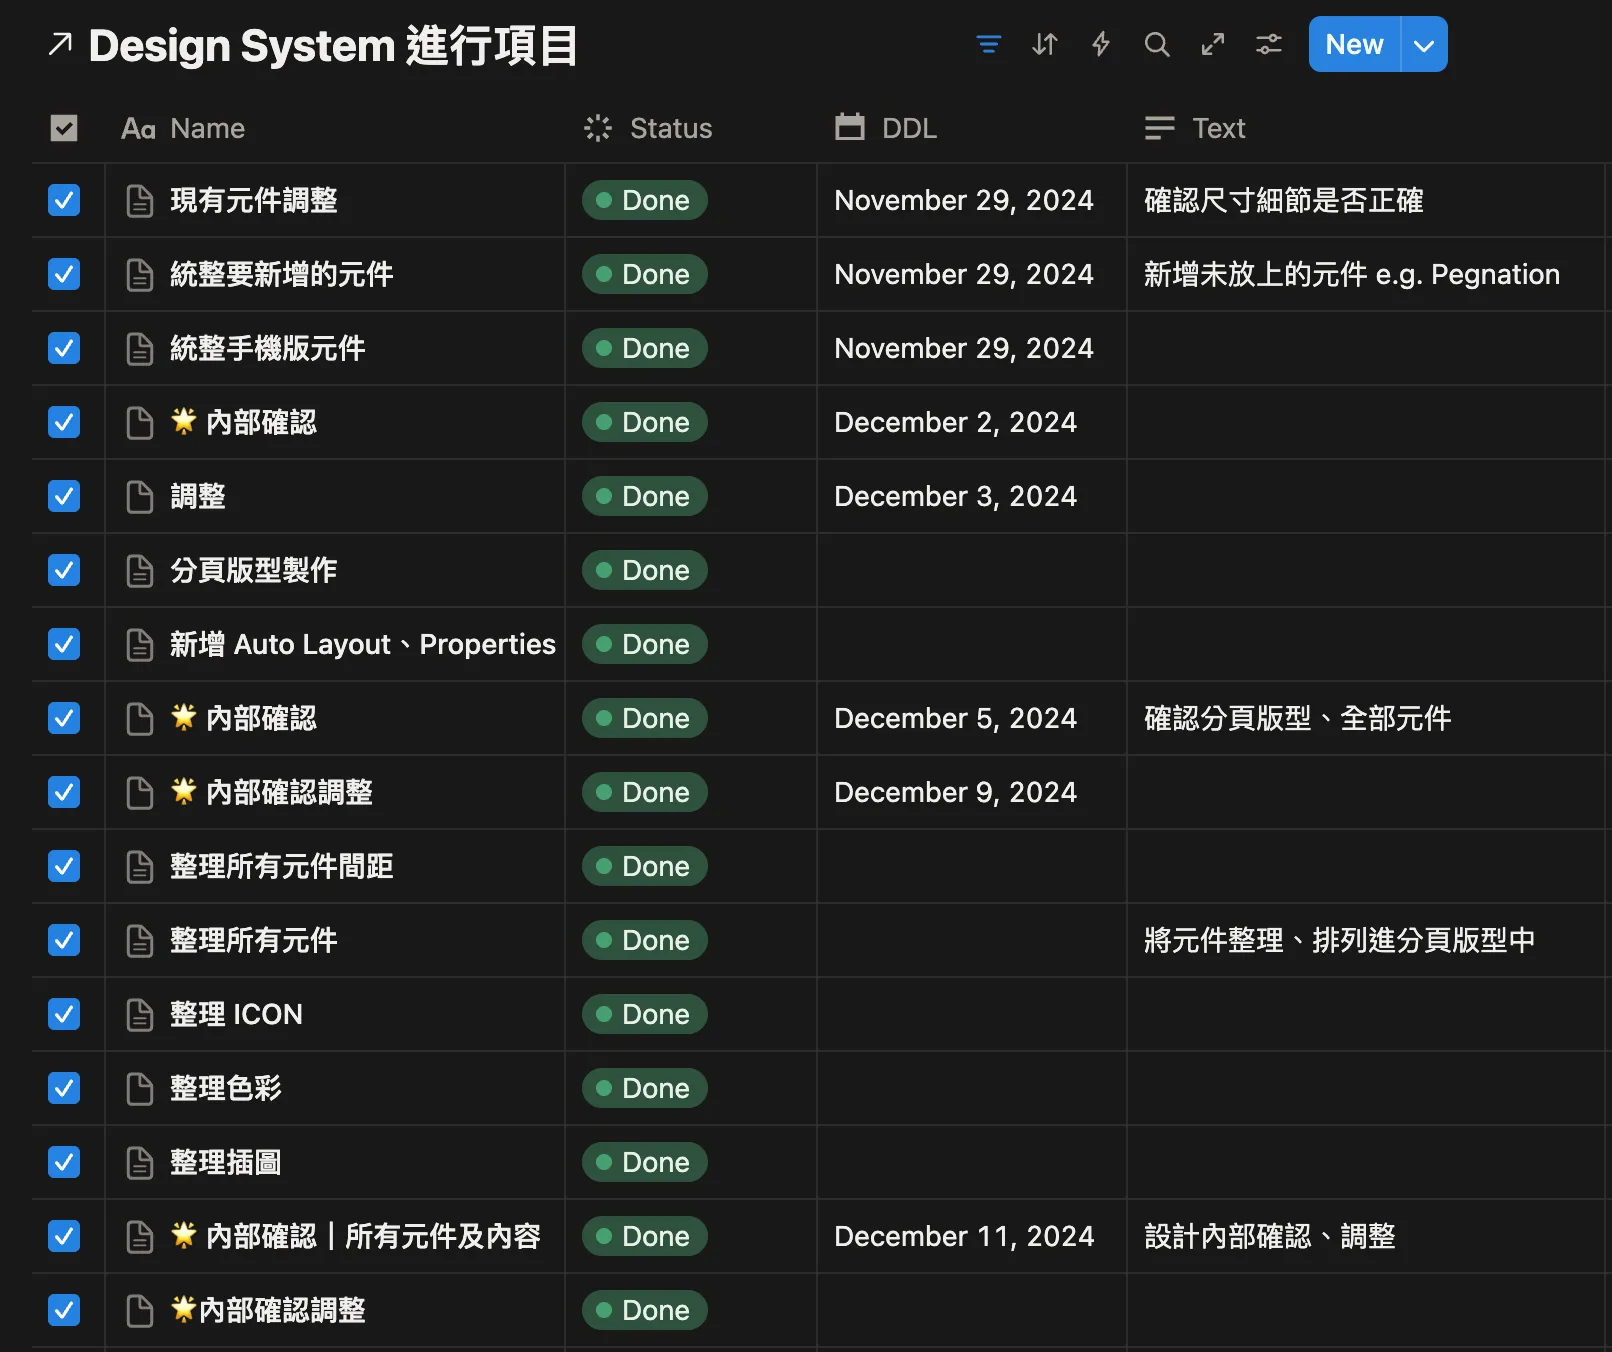Uncheck the 整理插圖 row checkbox
Viewport: 1612px width, 1352px height.
tap(64, 1162)
